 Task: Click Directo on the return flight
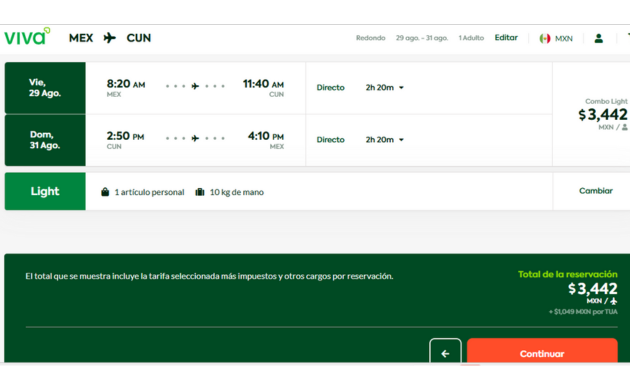tap(330, 140)
